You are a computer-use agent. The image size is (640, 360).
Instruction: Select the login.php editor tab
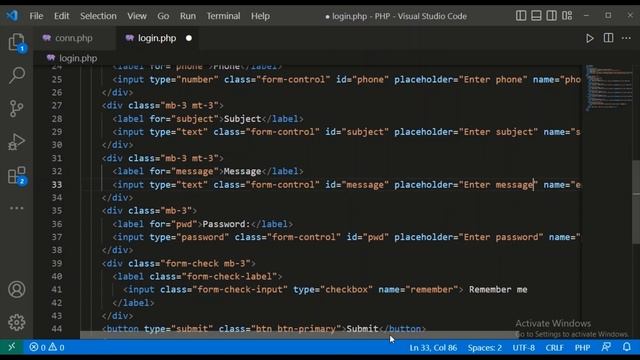(157, 38)
